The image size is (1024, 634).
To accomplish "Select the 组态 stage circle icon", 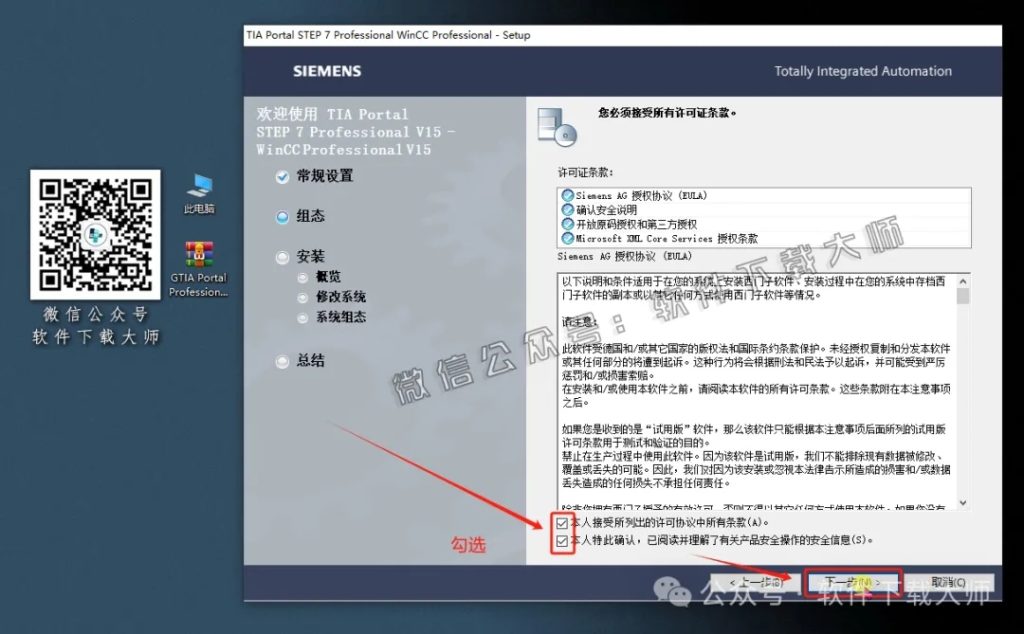I will [282, 216].
